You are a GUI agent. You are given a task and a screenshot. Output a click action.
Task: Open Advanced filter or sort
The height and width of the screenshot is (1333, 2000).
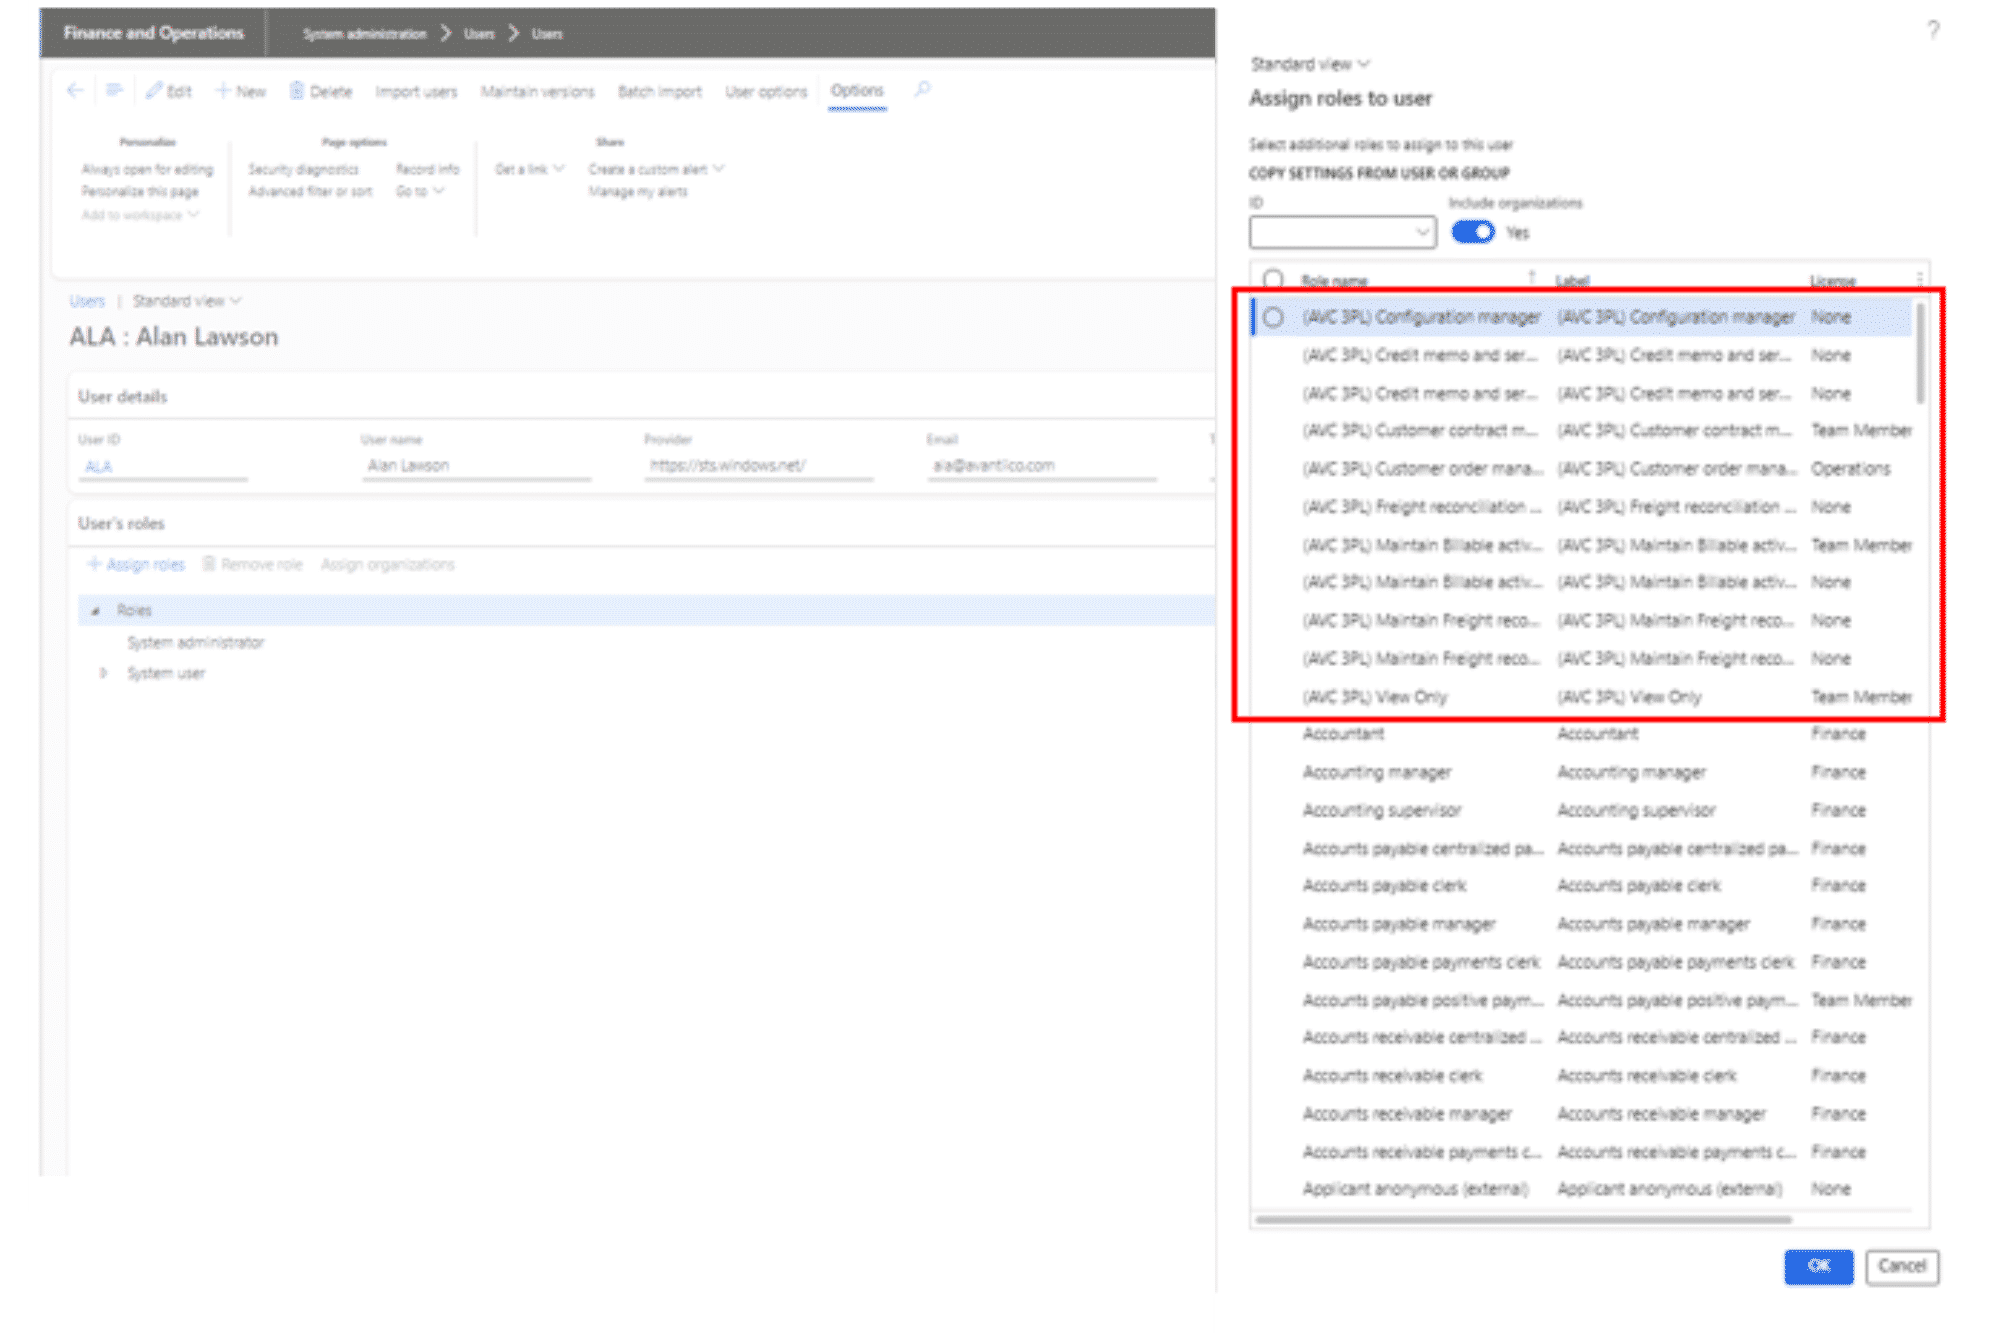pos(310,191)
